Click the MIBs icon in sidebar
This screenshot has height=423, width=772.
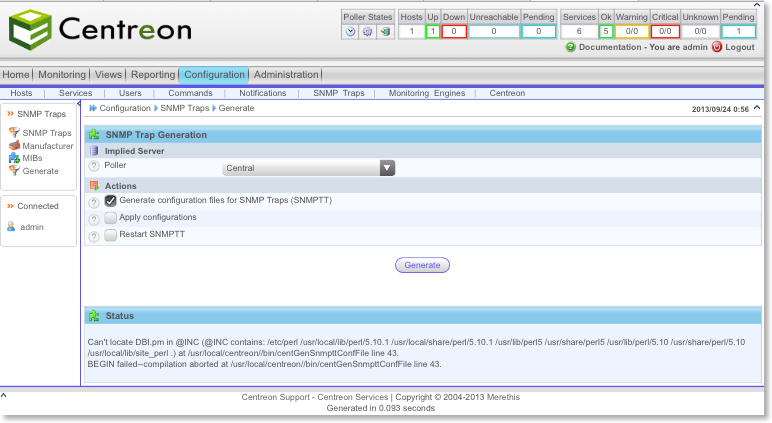[14, 158]
